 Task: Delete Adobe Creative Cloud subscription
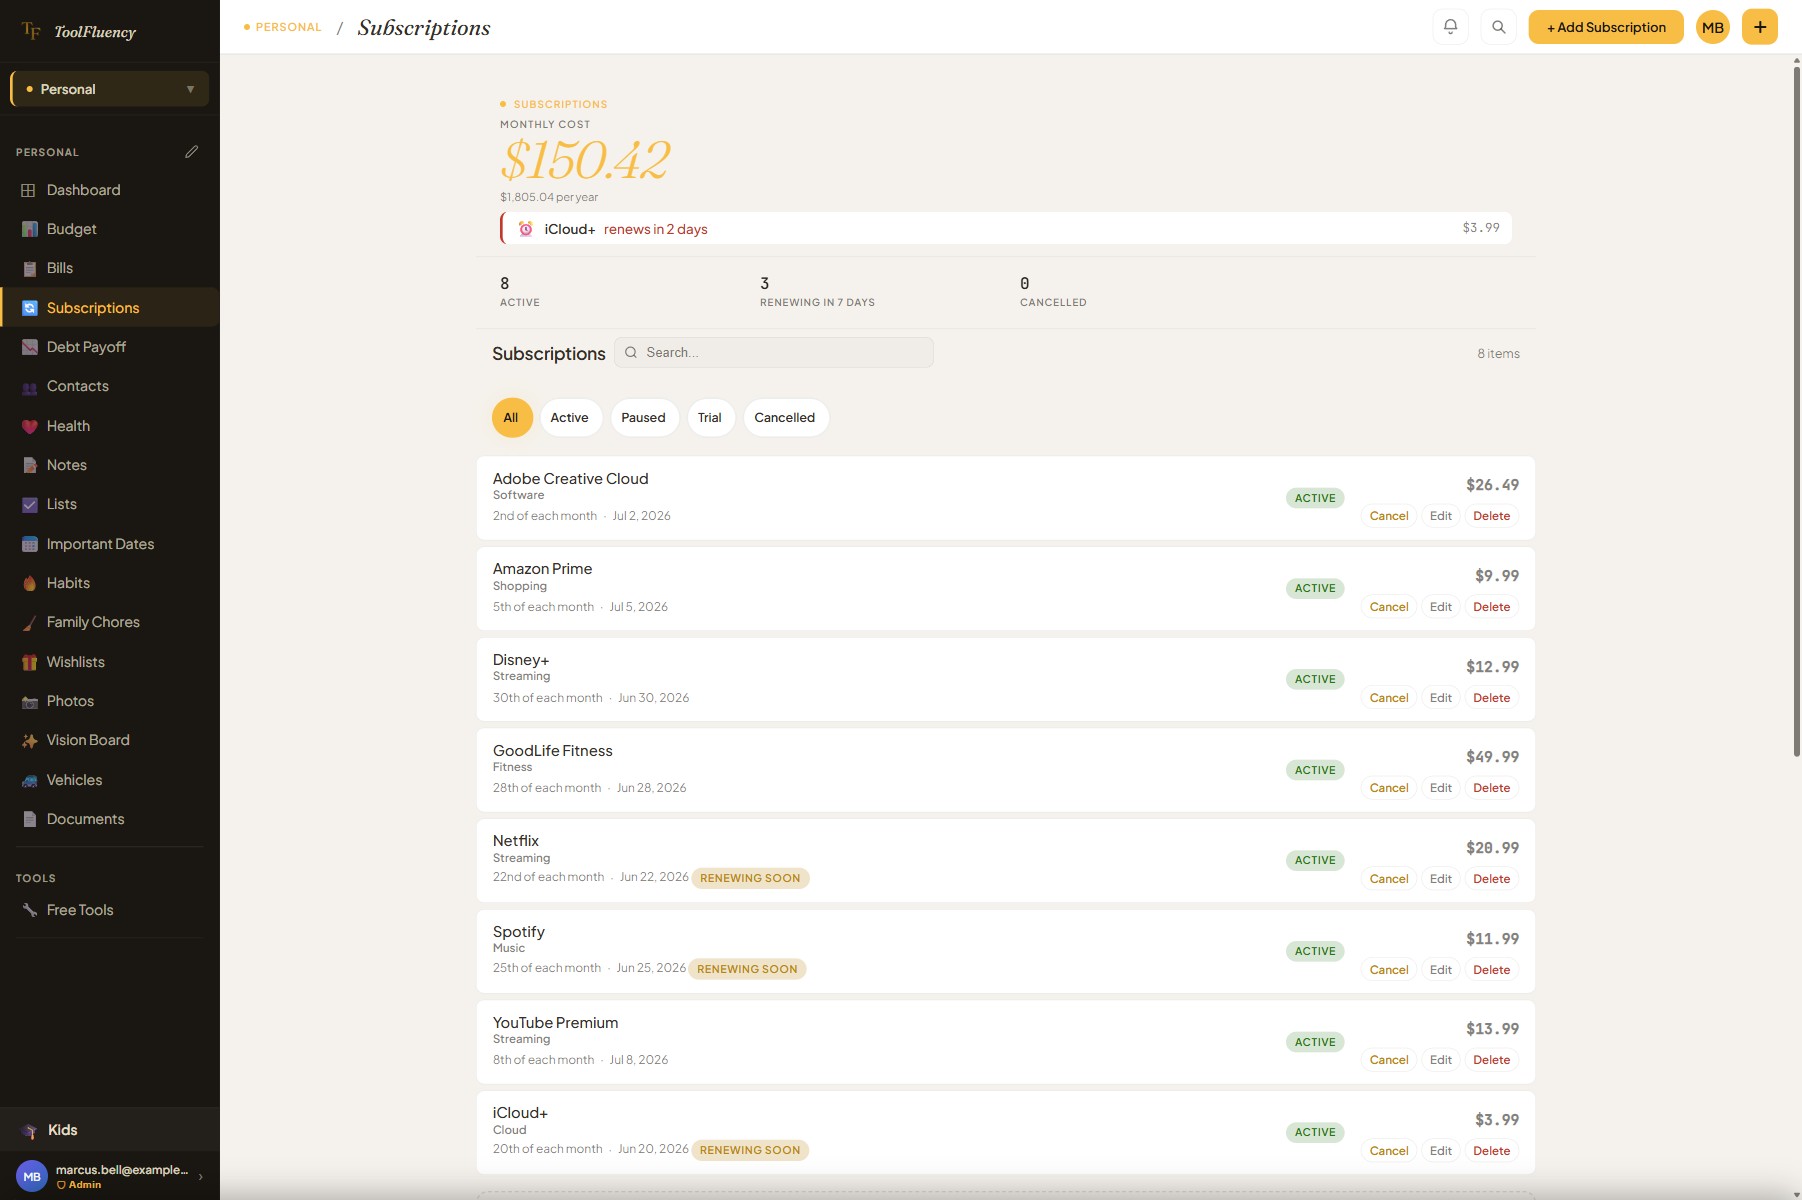pos(1491,516)
